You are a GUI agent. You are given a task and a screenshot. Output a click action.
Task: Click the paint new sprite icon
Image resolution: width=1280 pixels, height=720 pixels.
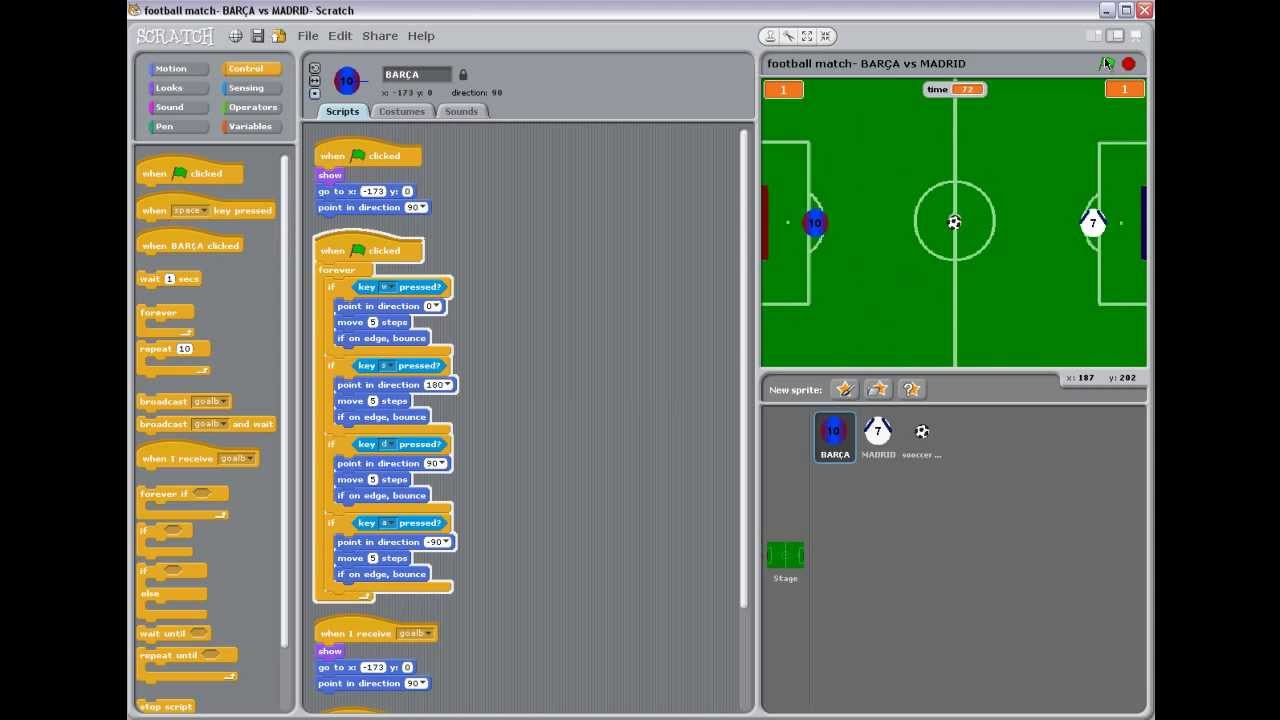pos(845,389)
